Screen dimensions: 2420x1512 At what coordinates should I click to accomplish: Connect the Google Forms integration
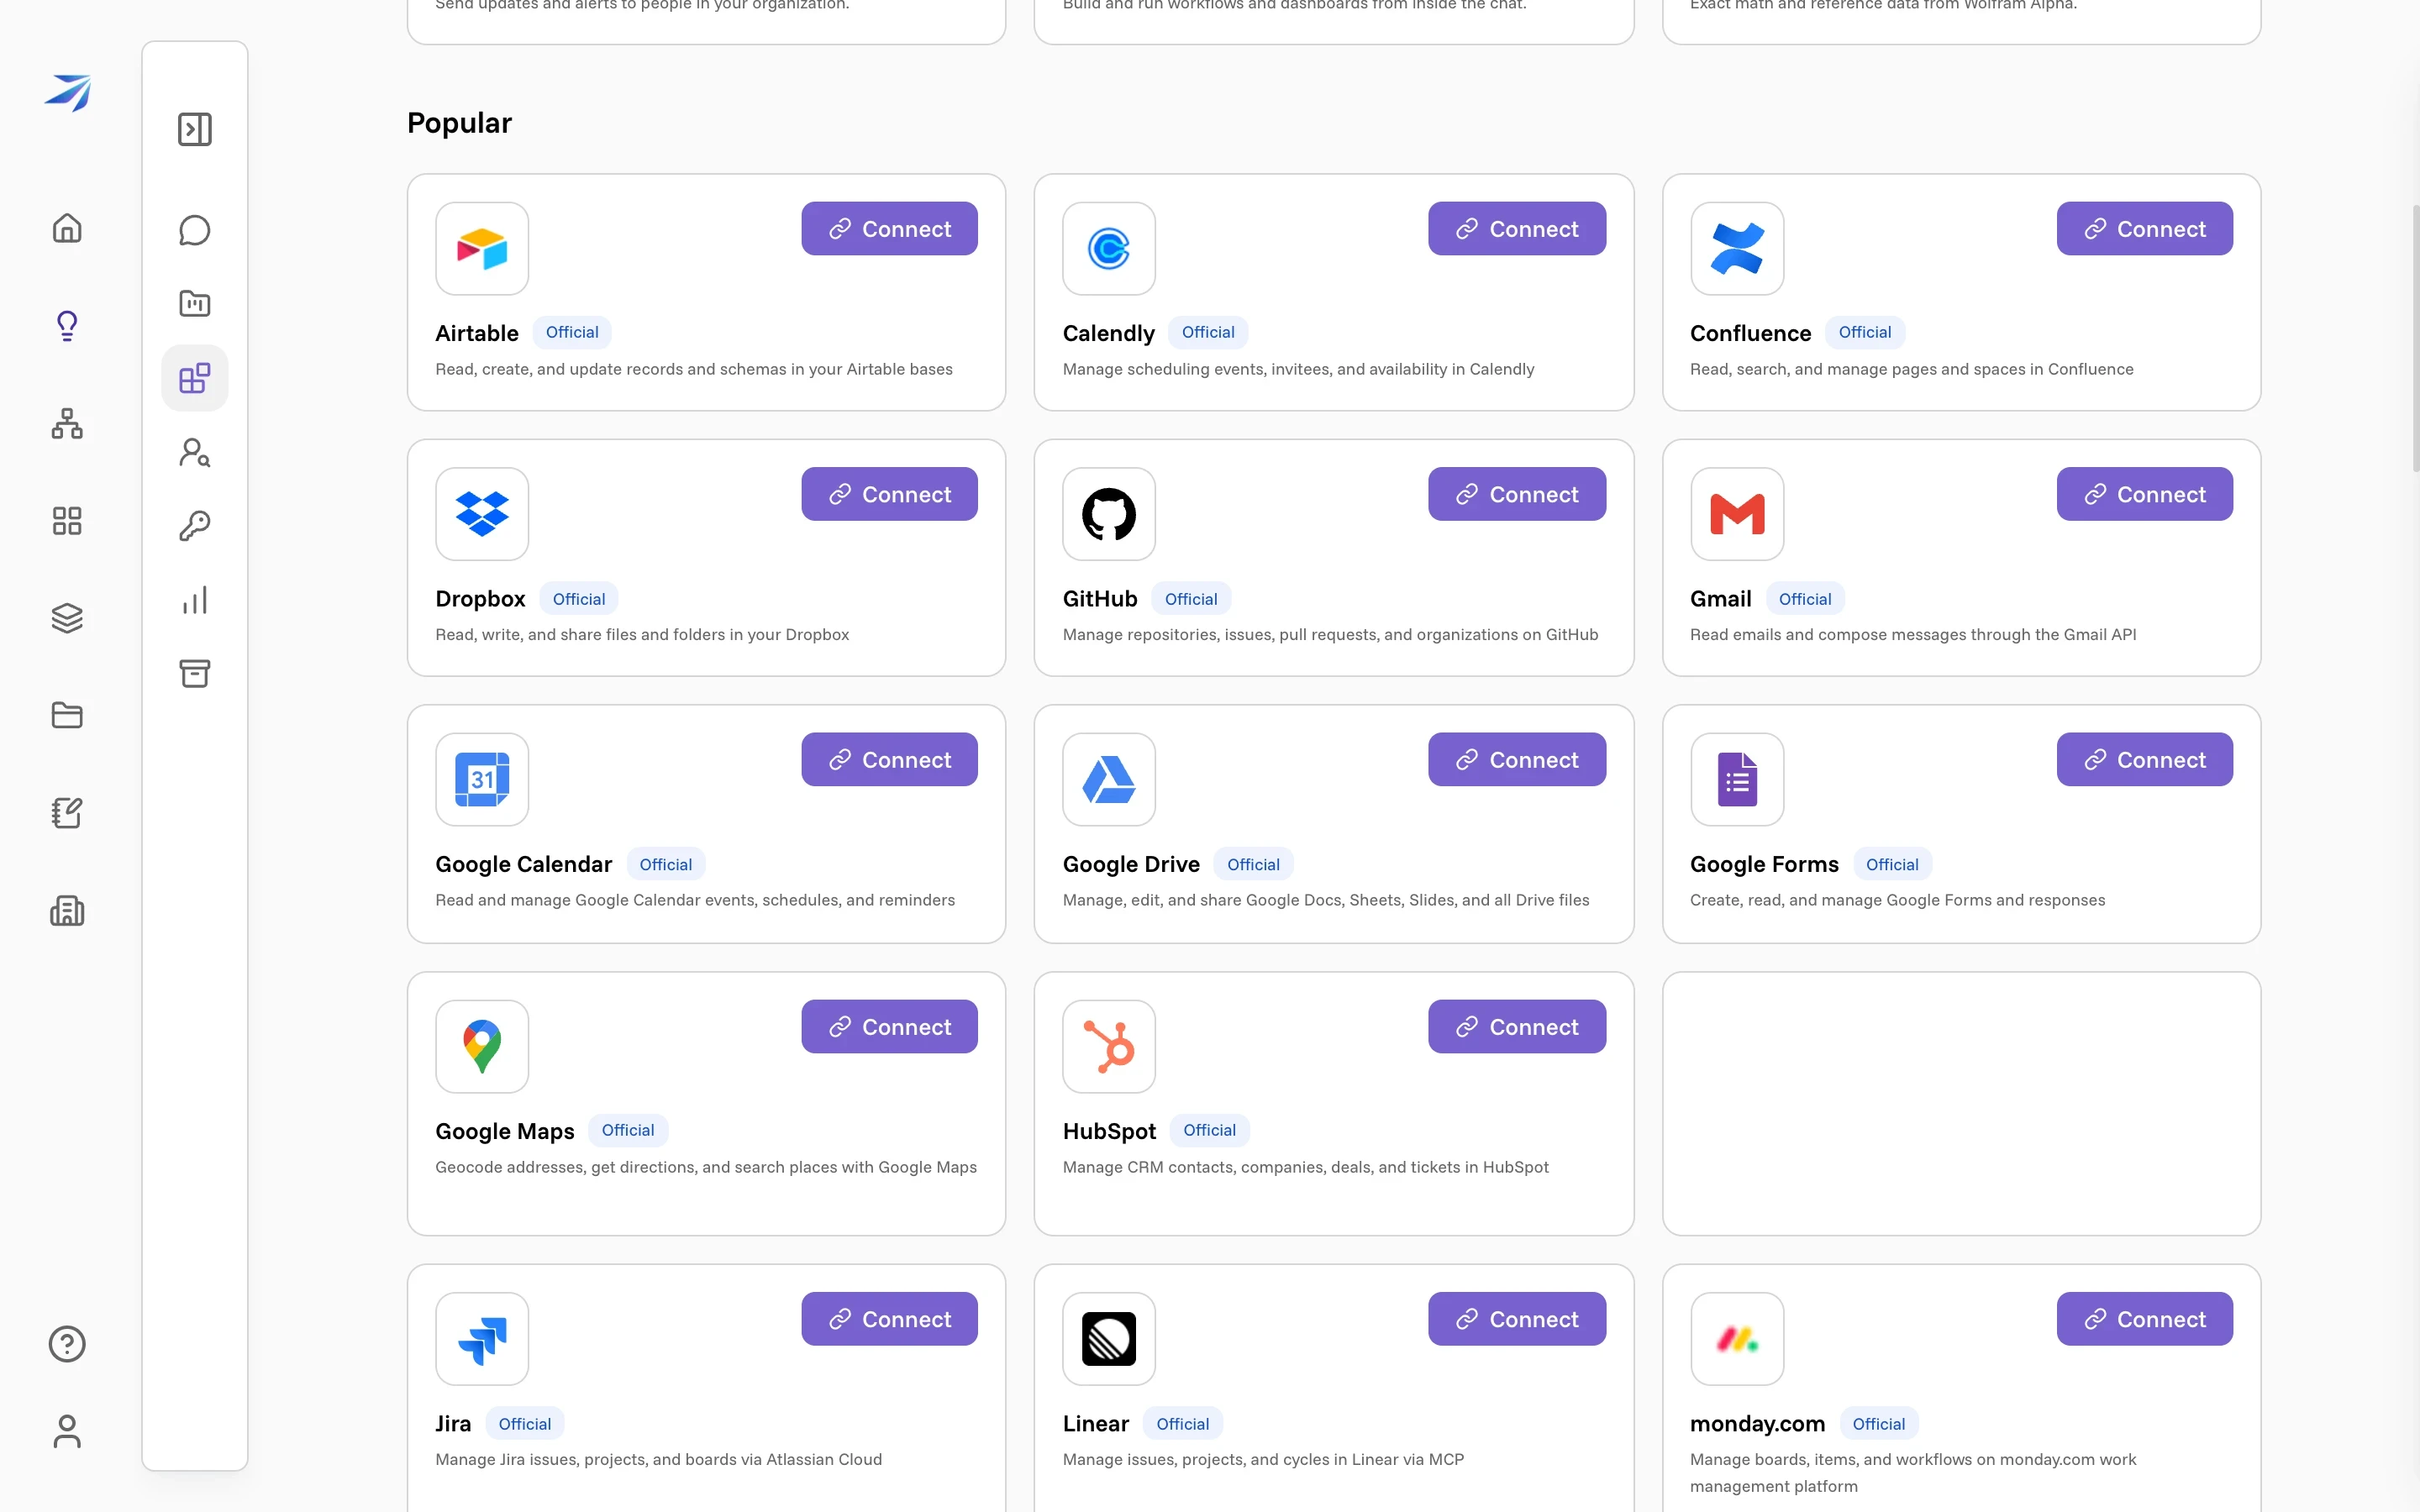pos(2144,760)
